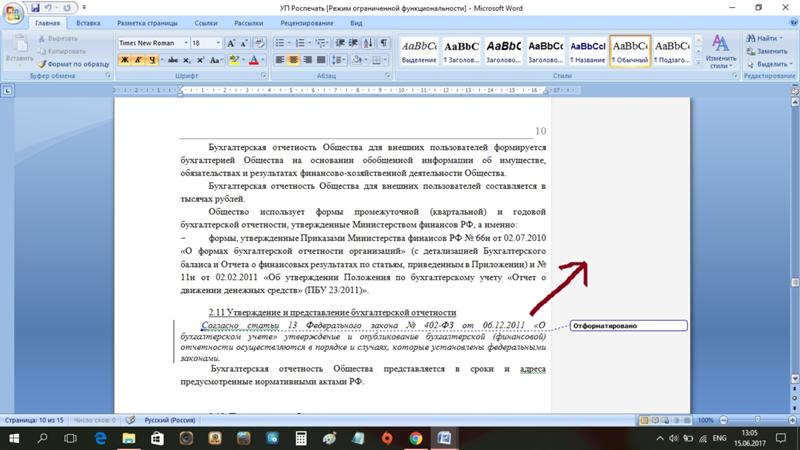
Task: Open the Рецензирование tab
Action: point(307,23)
